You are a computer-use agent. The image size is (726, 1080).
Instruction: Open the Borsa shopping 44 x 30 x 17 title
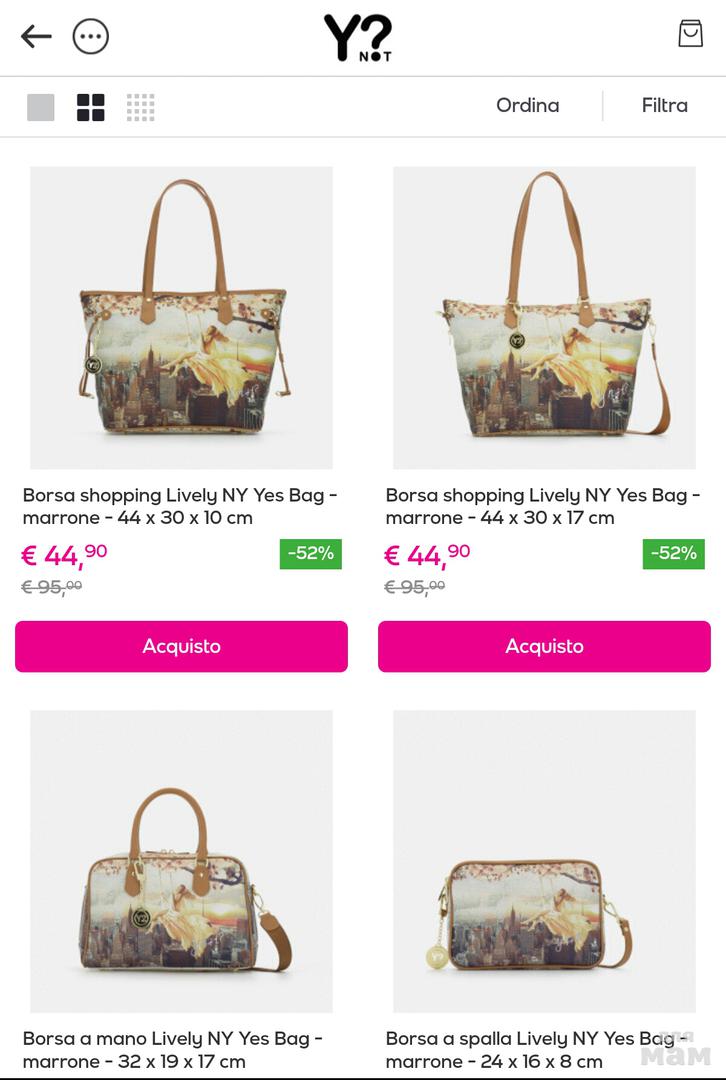coord(543,506)
